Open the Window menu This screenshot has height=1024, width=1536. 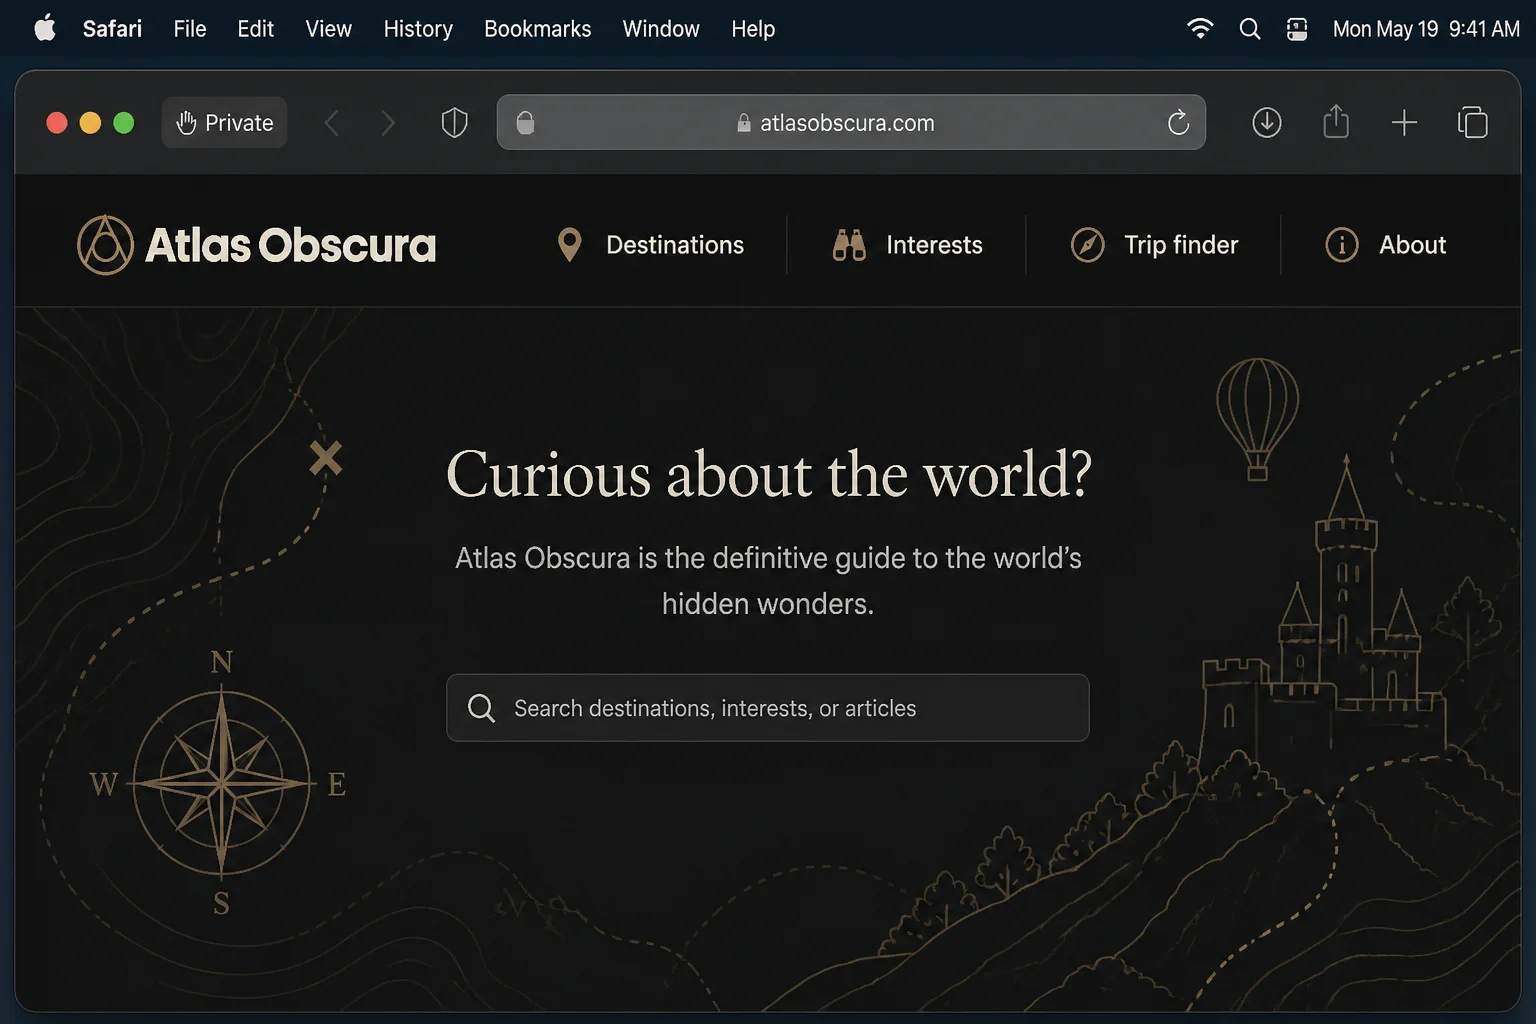661,29
